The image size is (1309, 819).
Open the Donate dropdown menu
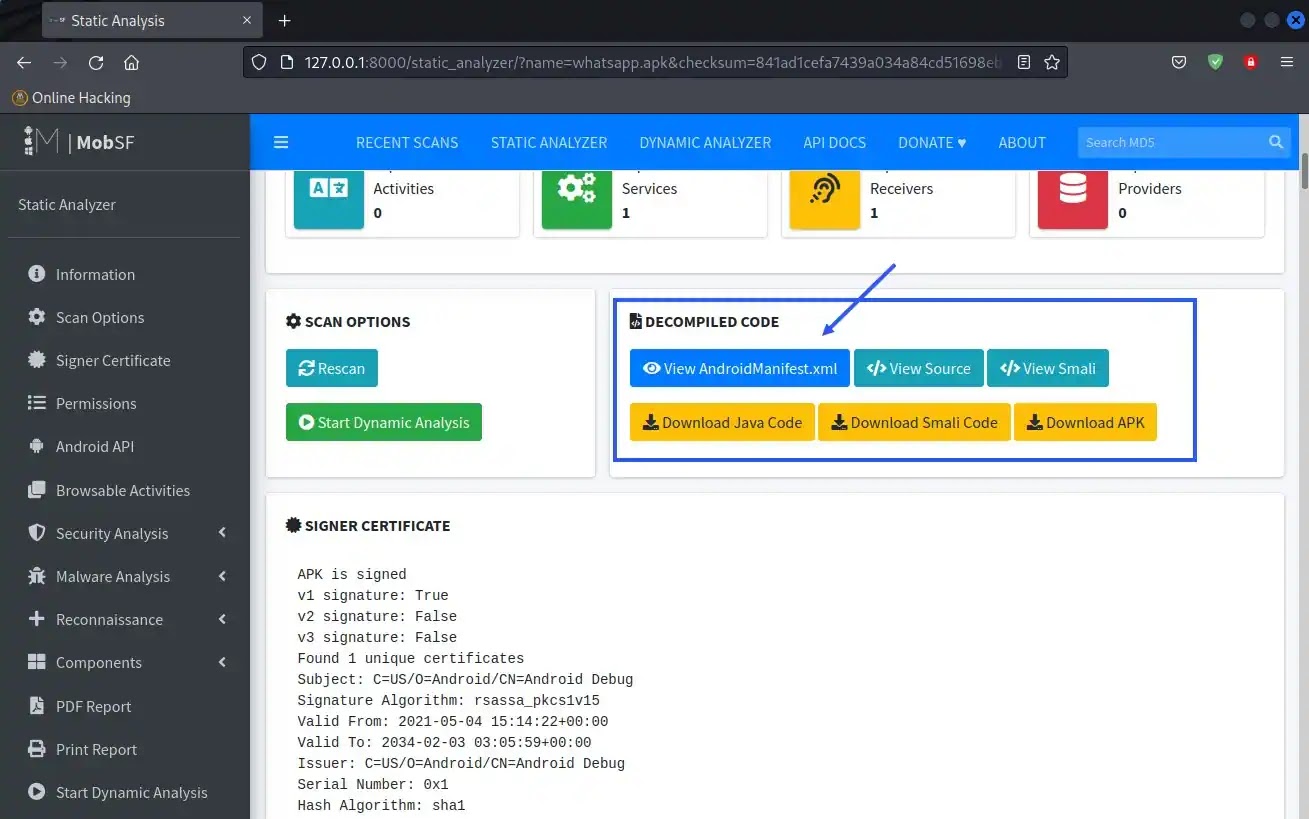(932, 142)
